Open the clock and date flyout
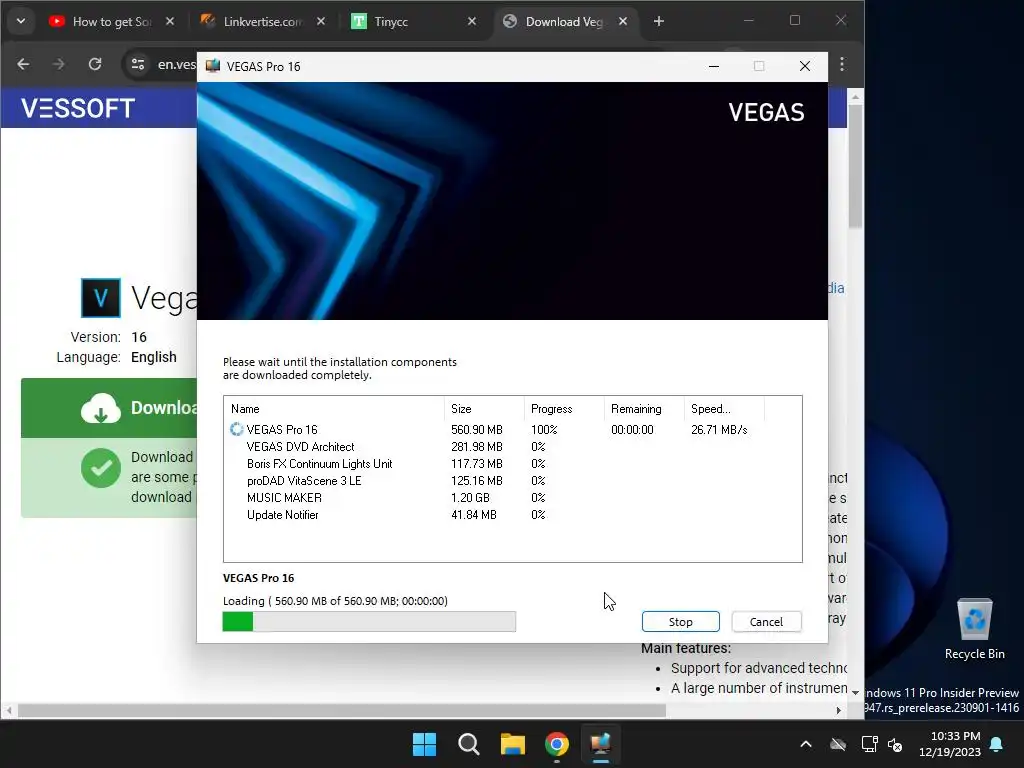This screenshot has height=768, width=1024. [x=950, y=744]
